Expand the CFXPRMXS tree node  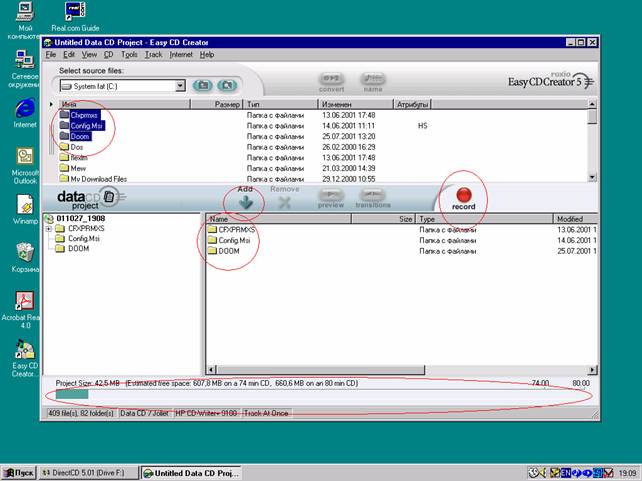(49, 229)
